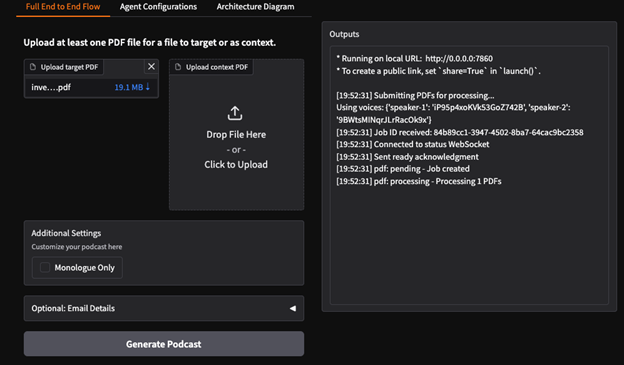Click the inve….pdf file name
This screenshot has height=365, width=624.
[x=51, y=87]
